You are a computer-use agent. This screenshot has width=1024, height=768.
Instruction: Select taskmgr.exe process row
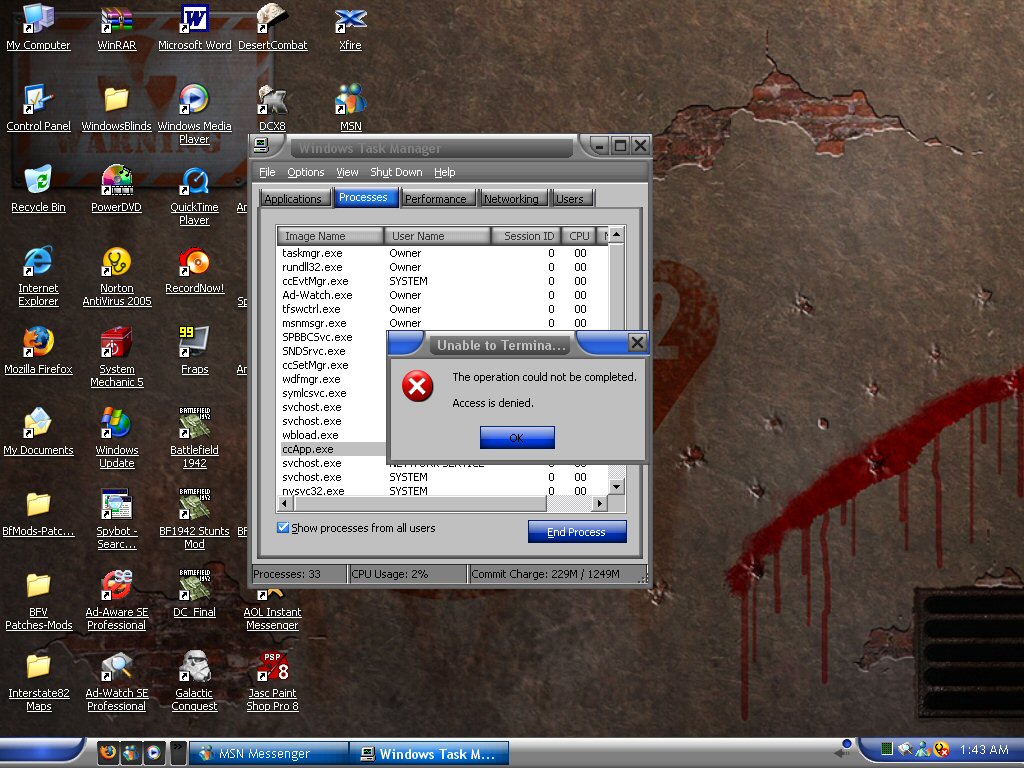coord(443,253)
